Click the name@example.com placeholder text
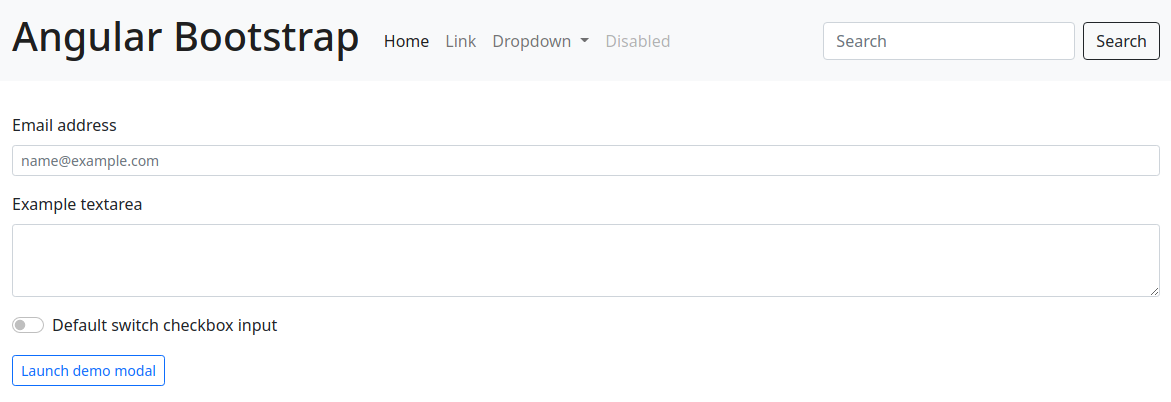This screenshot has width=1171, height=402. pos(90,161)
